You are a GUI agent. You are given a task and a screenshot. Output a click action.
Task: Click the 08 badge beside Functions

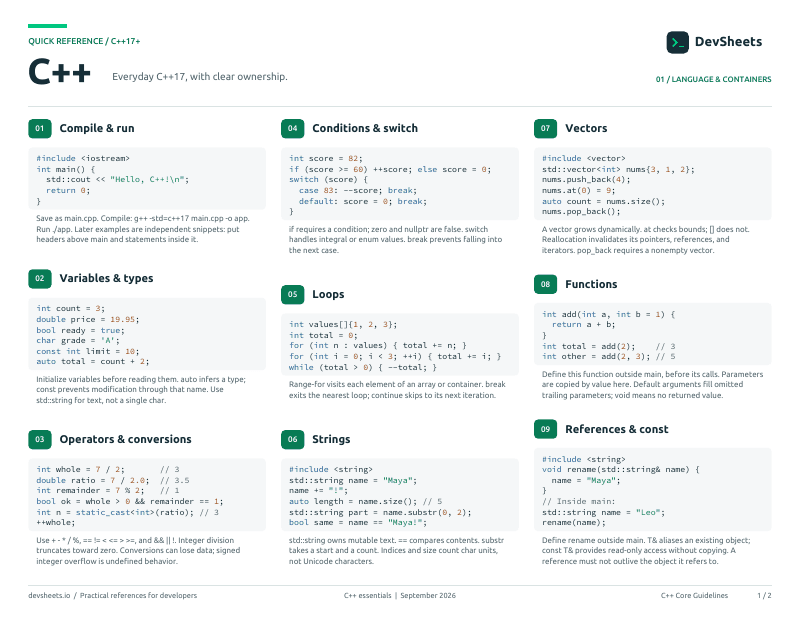click(545, 284)
